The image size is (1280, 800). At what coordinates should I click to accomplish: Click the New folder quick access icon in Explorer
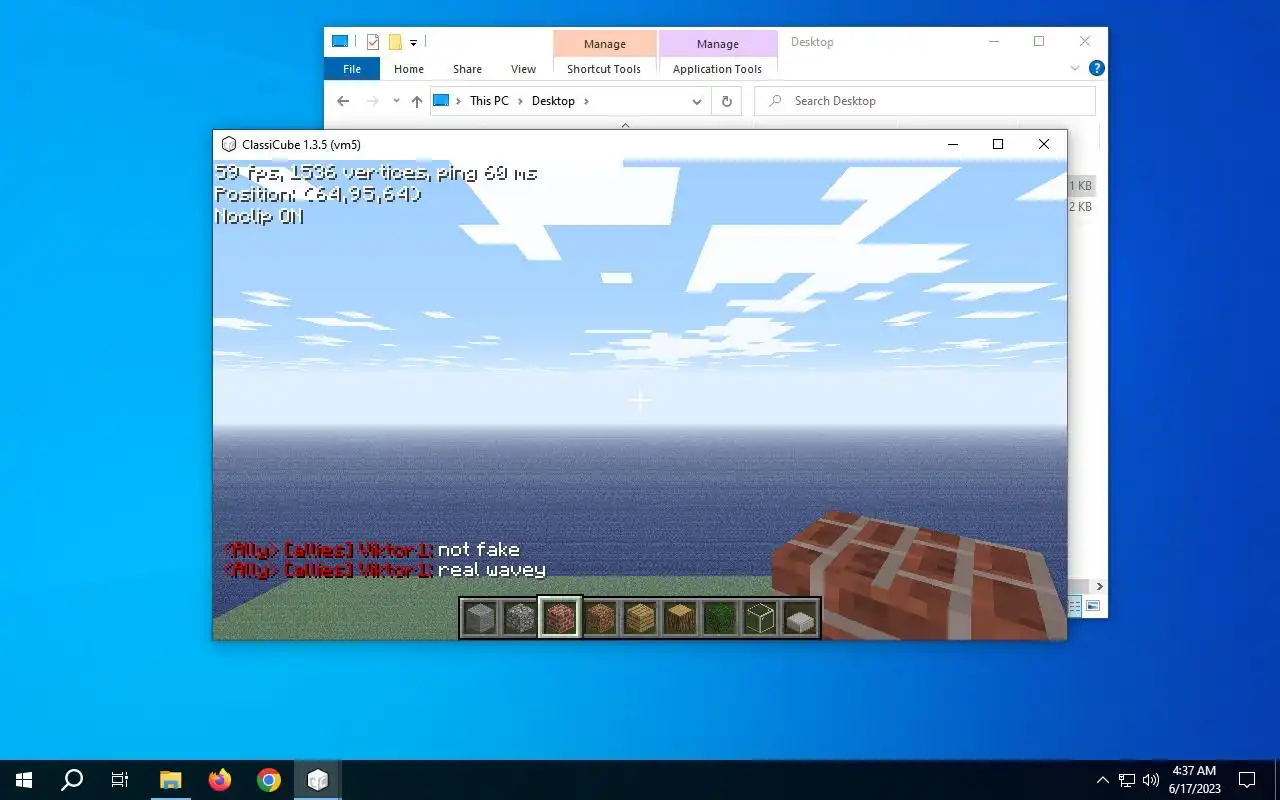[x=395, y=42]
